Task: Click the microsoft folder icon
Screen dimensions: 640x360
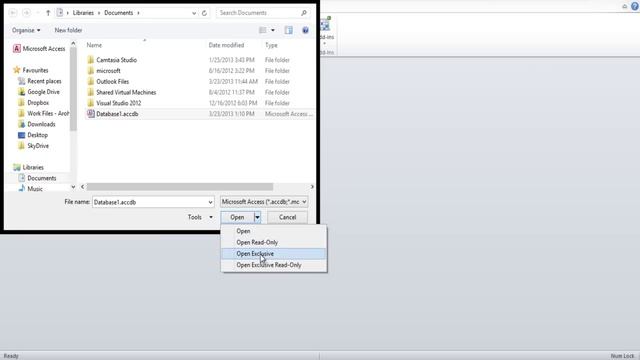Action: click(91, 71)
